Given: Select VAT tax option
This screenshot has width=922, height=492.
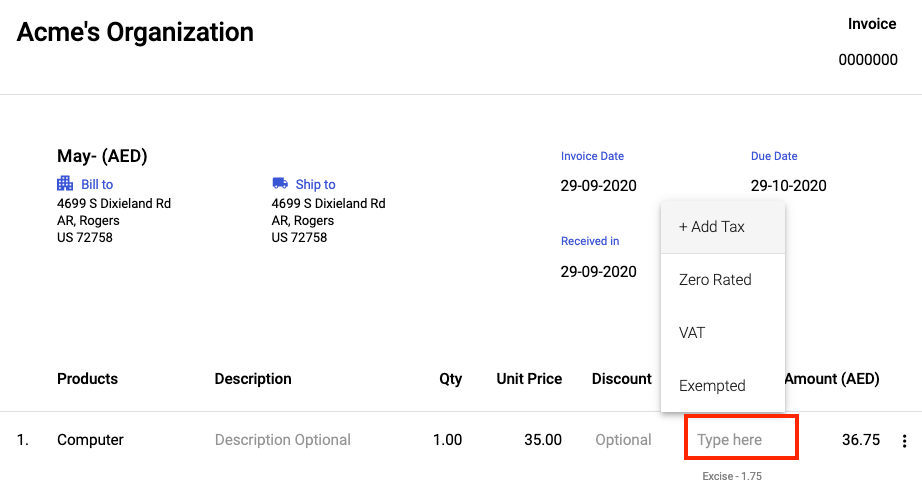Looking at the screenshot, I should [692, 333].
